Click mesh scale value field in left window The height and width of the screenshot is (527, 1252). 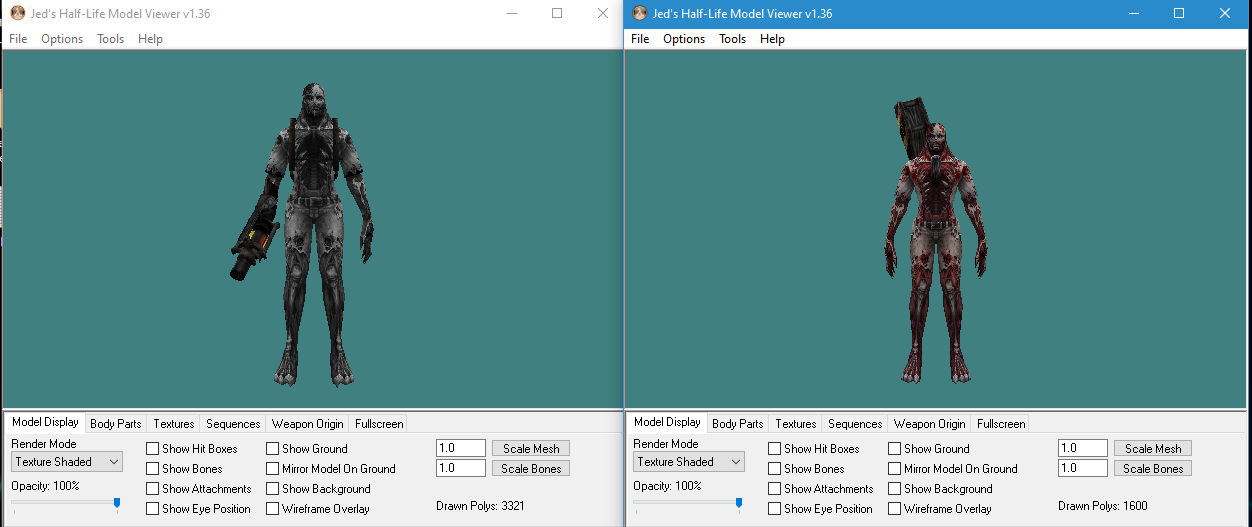click(461, 449)
